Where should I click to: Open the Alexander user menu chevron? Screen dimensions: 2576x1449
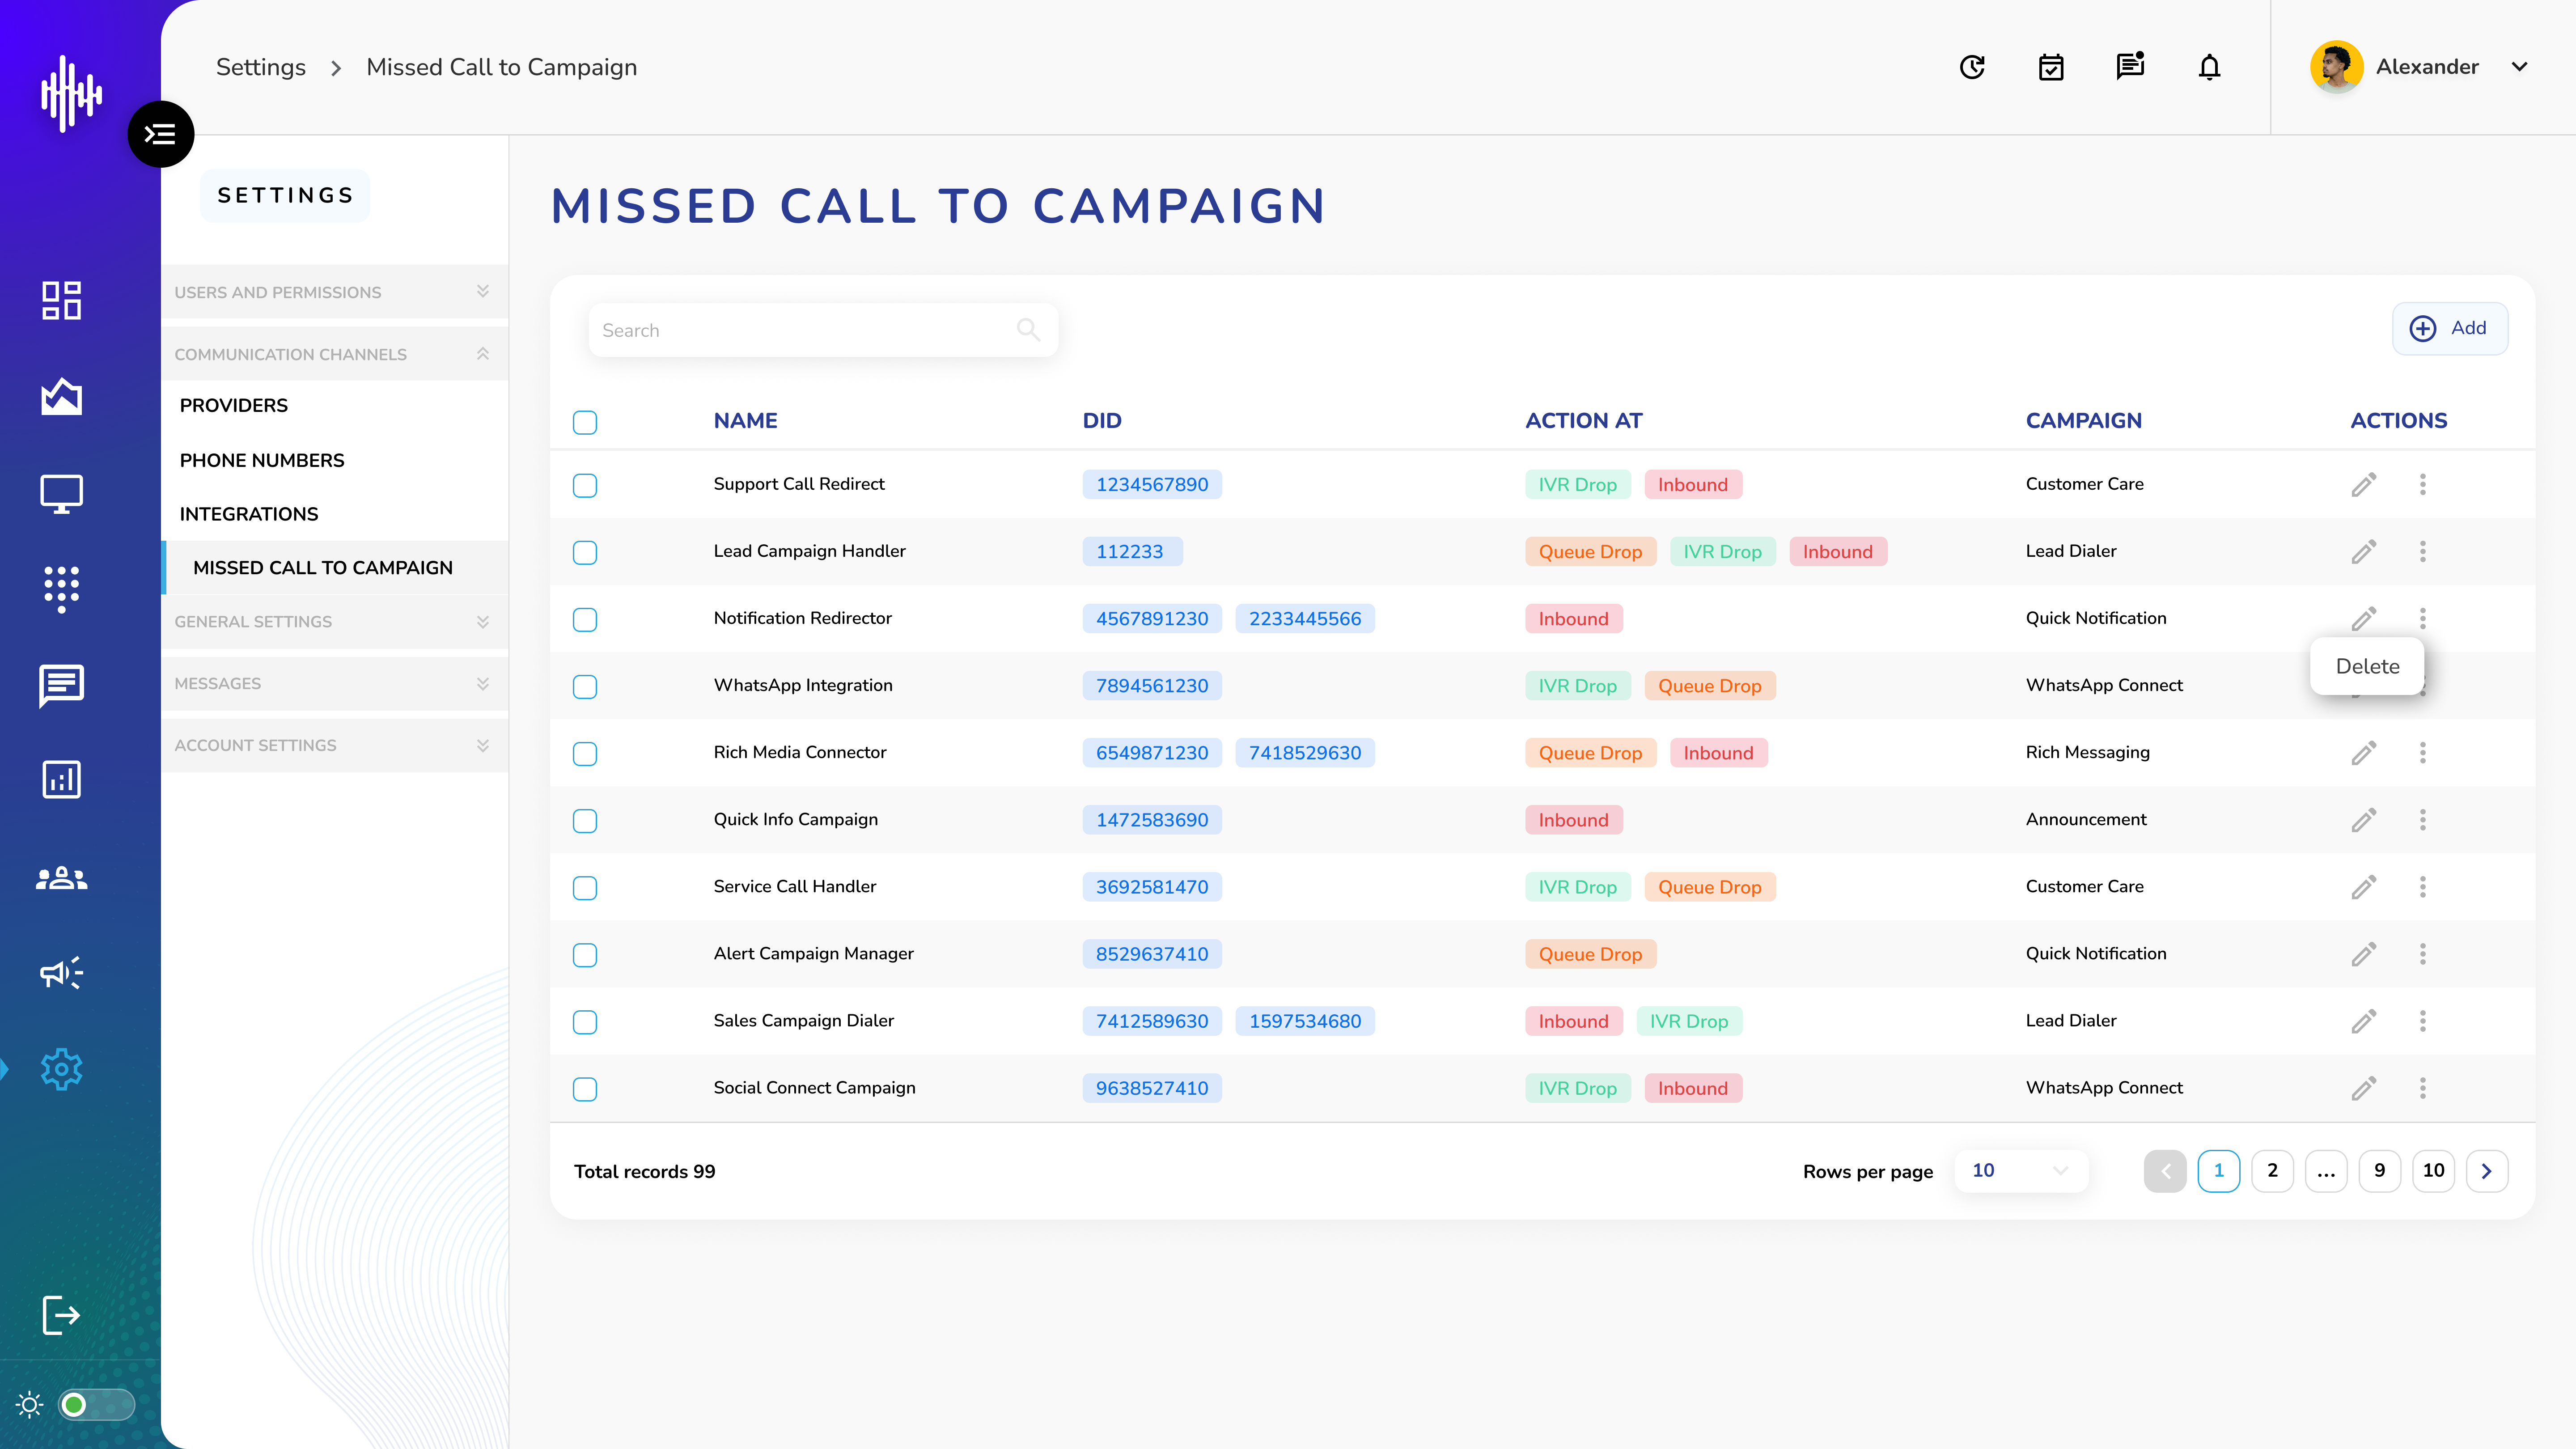point(2519,67)
